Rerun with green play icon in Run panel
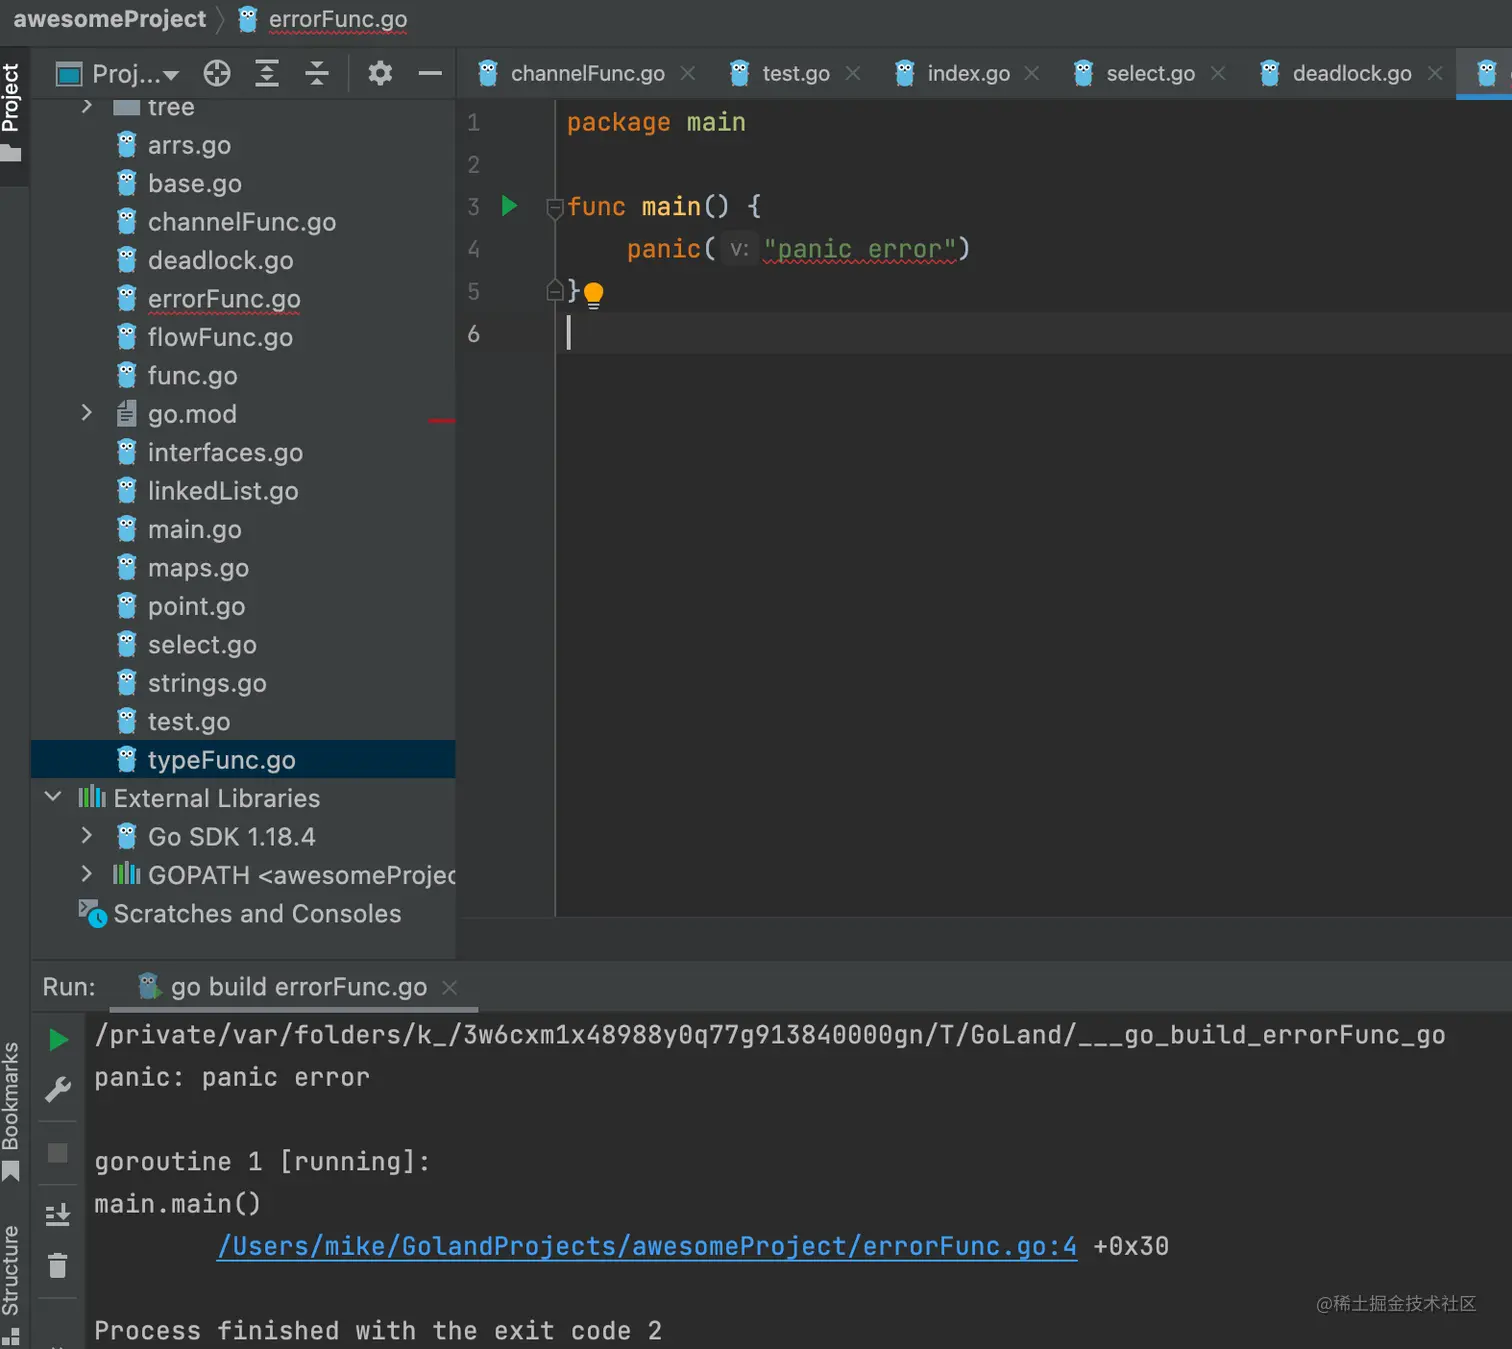The image size is (1512, 1349). pyautogui.click(x=58, y=1040)
